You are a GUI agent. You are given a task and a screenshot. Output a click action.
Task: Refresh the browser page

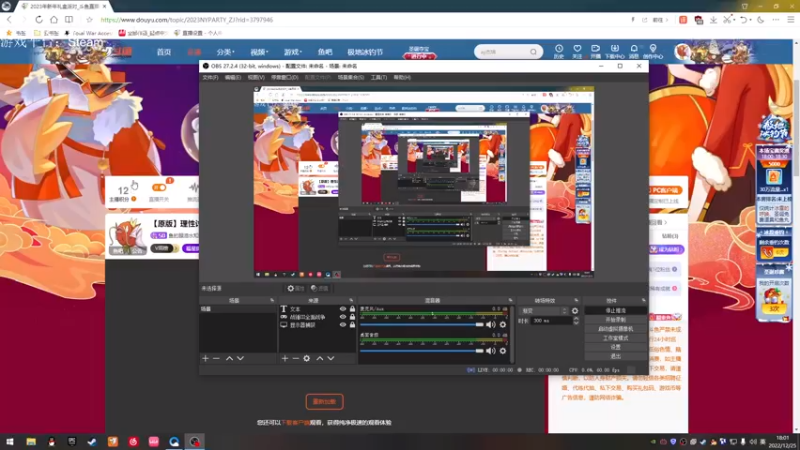39,19
